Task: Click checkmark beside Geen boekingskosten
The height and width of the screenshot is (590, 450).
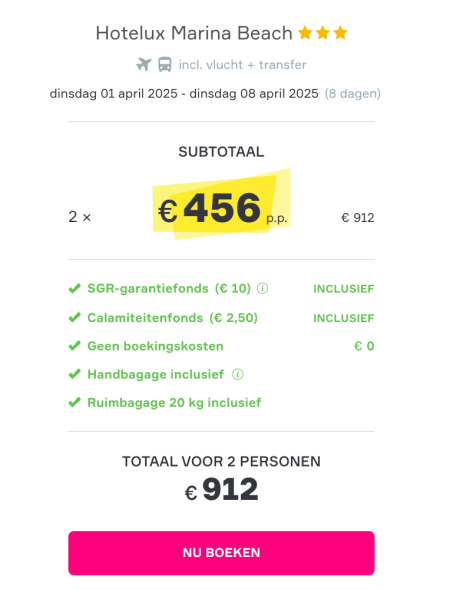Action: [x=74, y=346]
